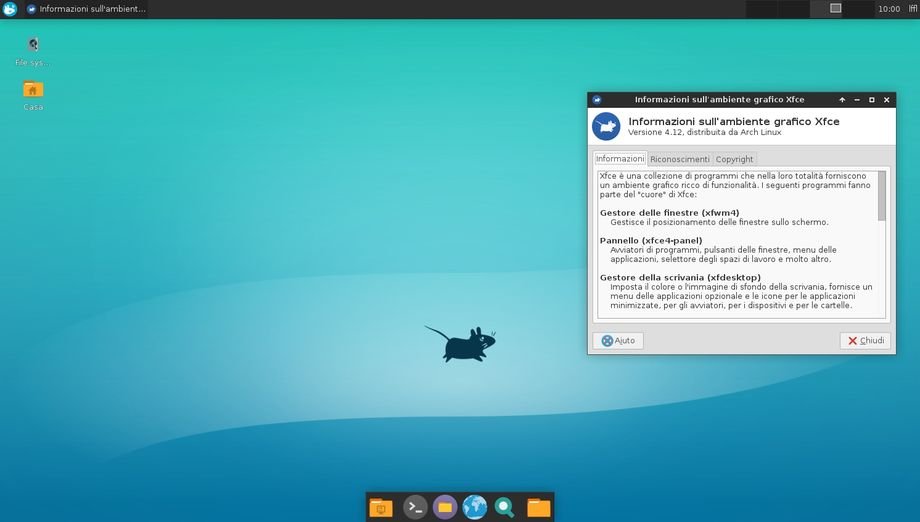This screenshot has height=522, width=920.
Task: Launch the terminal from the dock
Action: click(x=414, y=507)
